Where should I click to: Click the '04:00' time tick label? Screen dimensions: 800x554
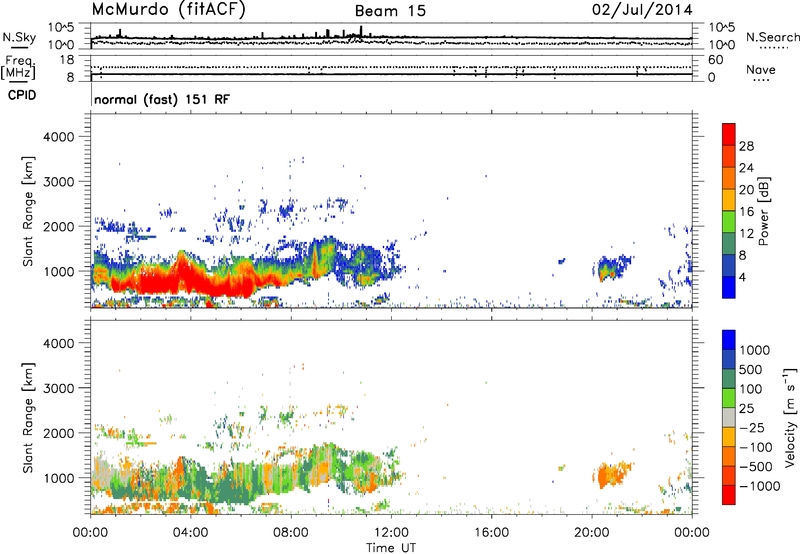coord(190,533)
